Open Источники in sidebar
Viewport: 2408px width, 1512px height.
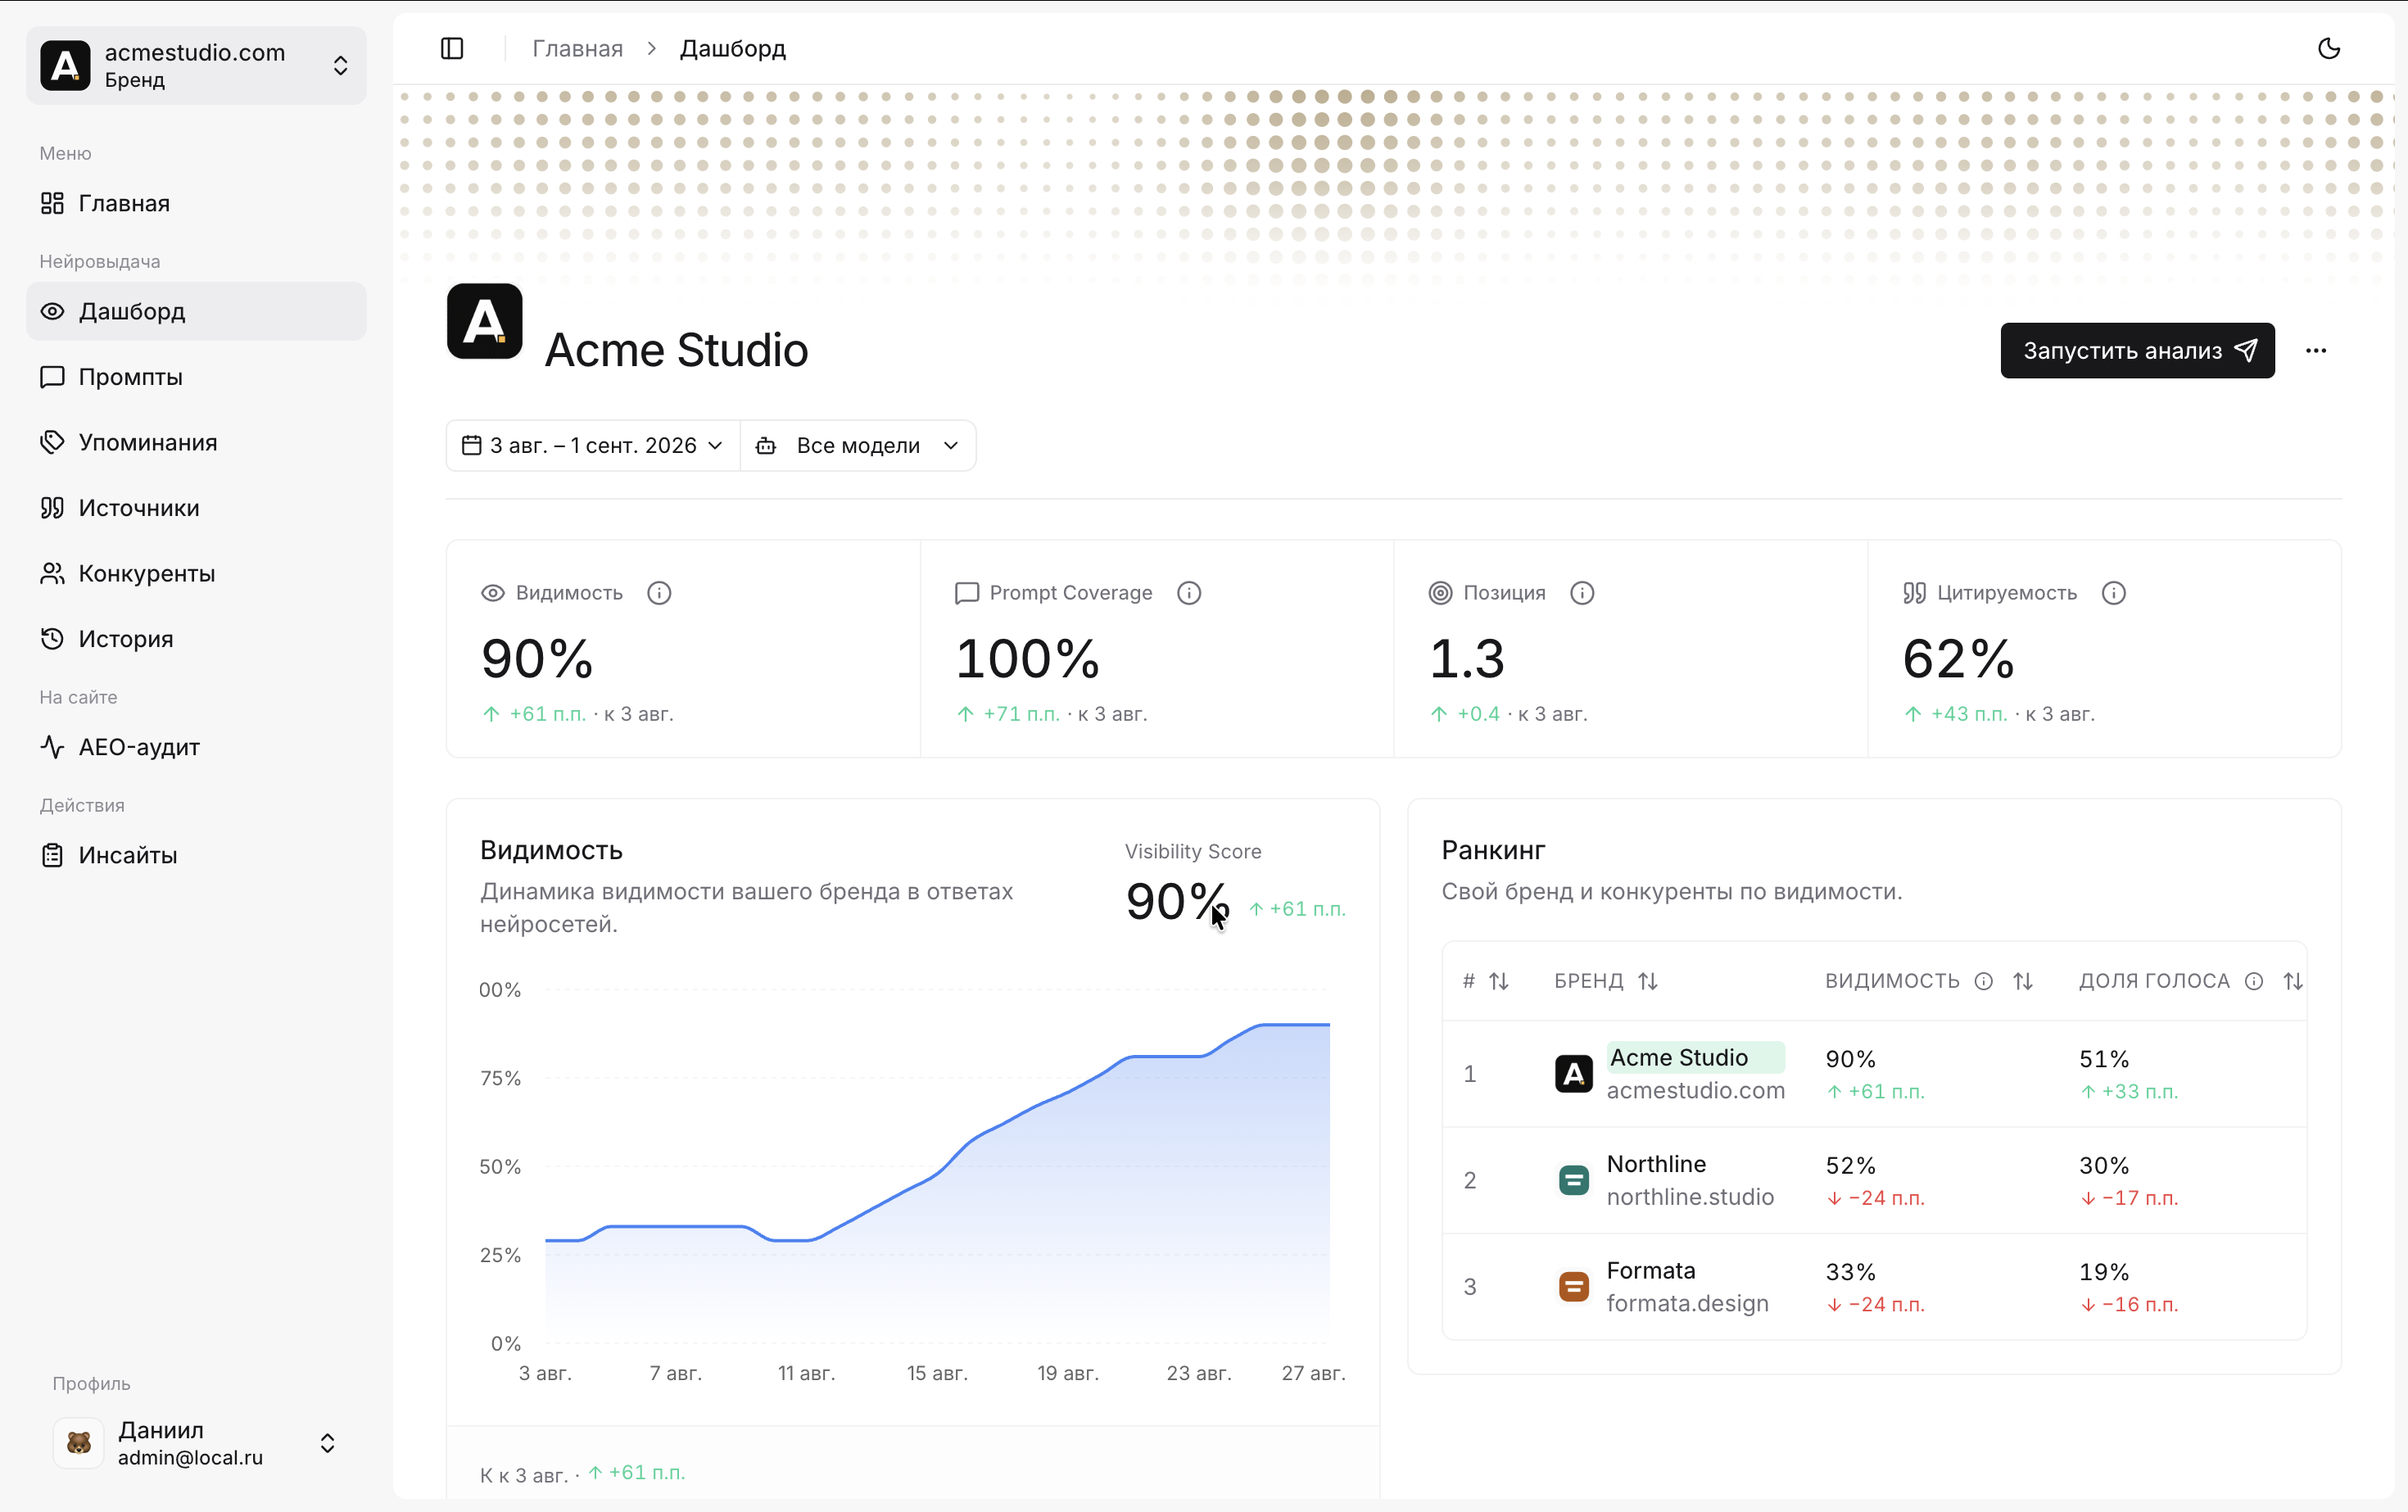(196, 508)
